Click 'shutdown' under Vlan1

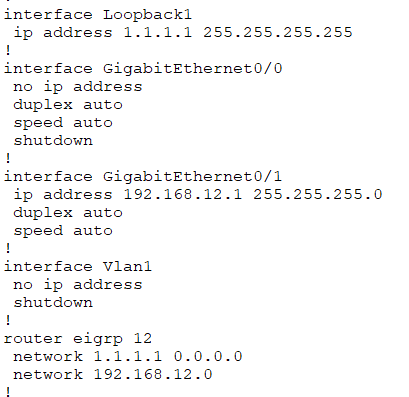click(x=53, y=303)
